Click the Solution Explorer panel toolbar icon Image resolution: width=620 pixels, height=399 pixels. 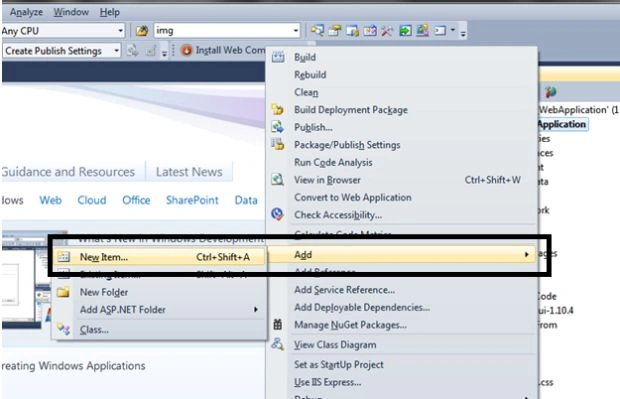coord(550,92)
